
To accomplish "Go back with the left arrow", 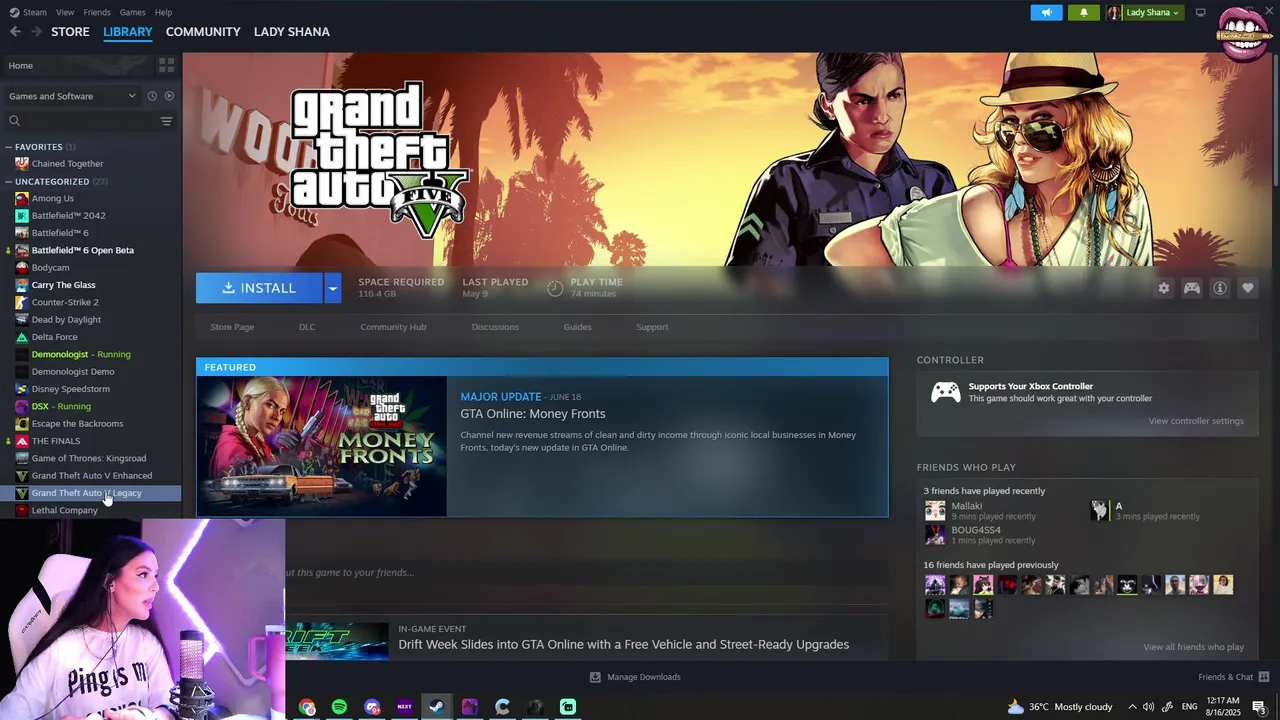I will (x=15, y=32).
